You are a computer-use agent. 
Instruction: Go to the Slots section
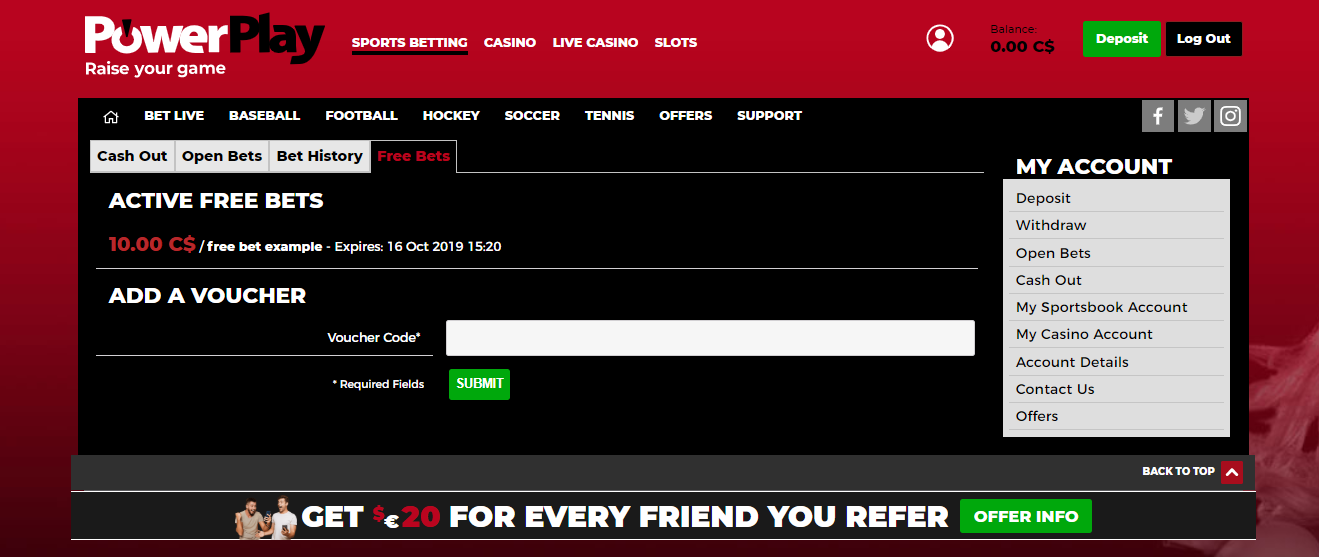[x=675, y=43]
